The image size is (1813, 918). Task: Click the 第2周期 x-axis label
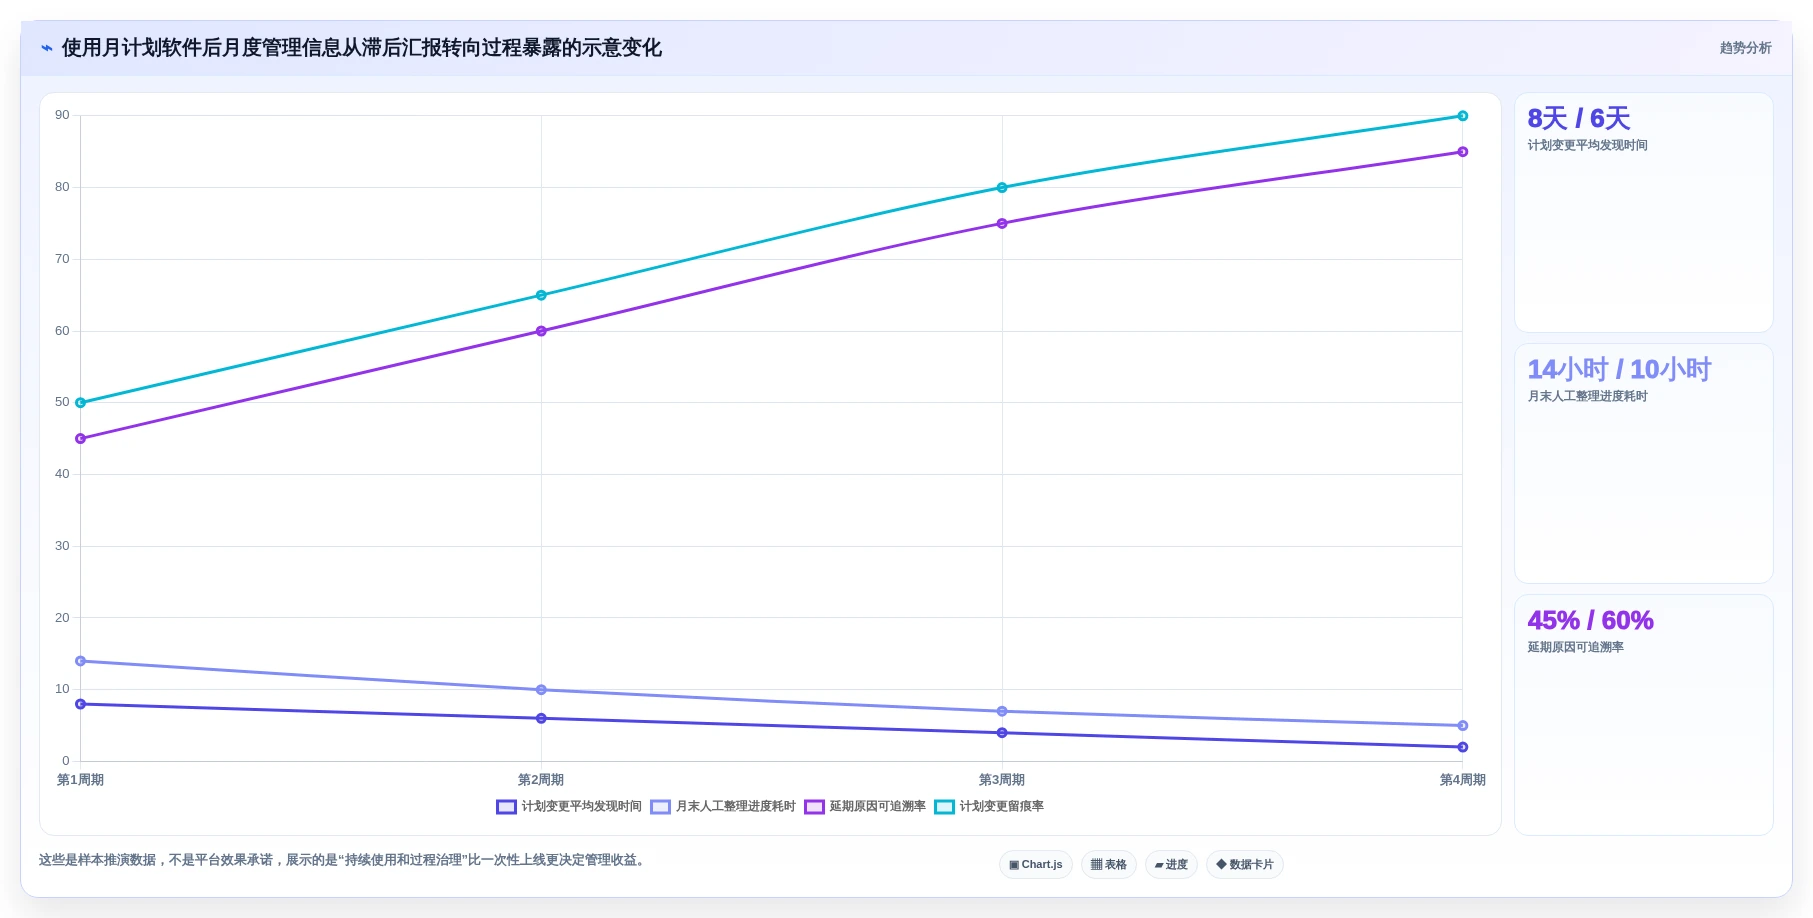[541, 780]
